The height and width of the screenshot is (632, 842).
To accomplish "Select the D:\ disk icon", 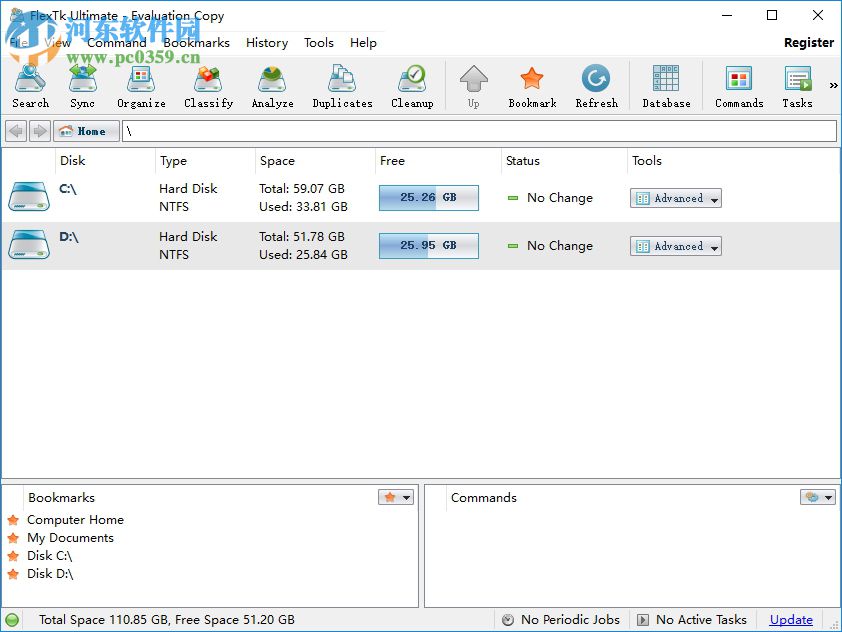I will point(29,245).
